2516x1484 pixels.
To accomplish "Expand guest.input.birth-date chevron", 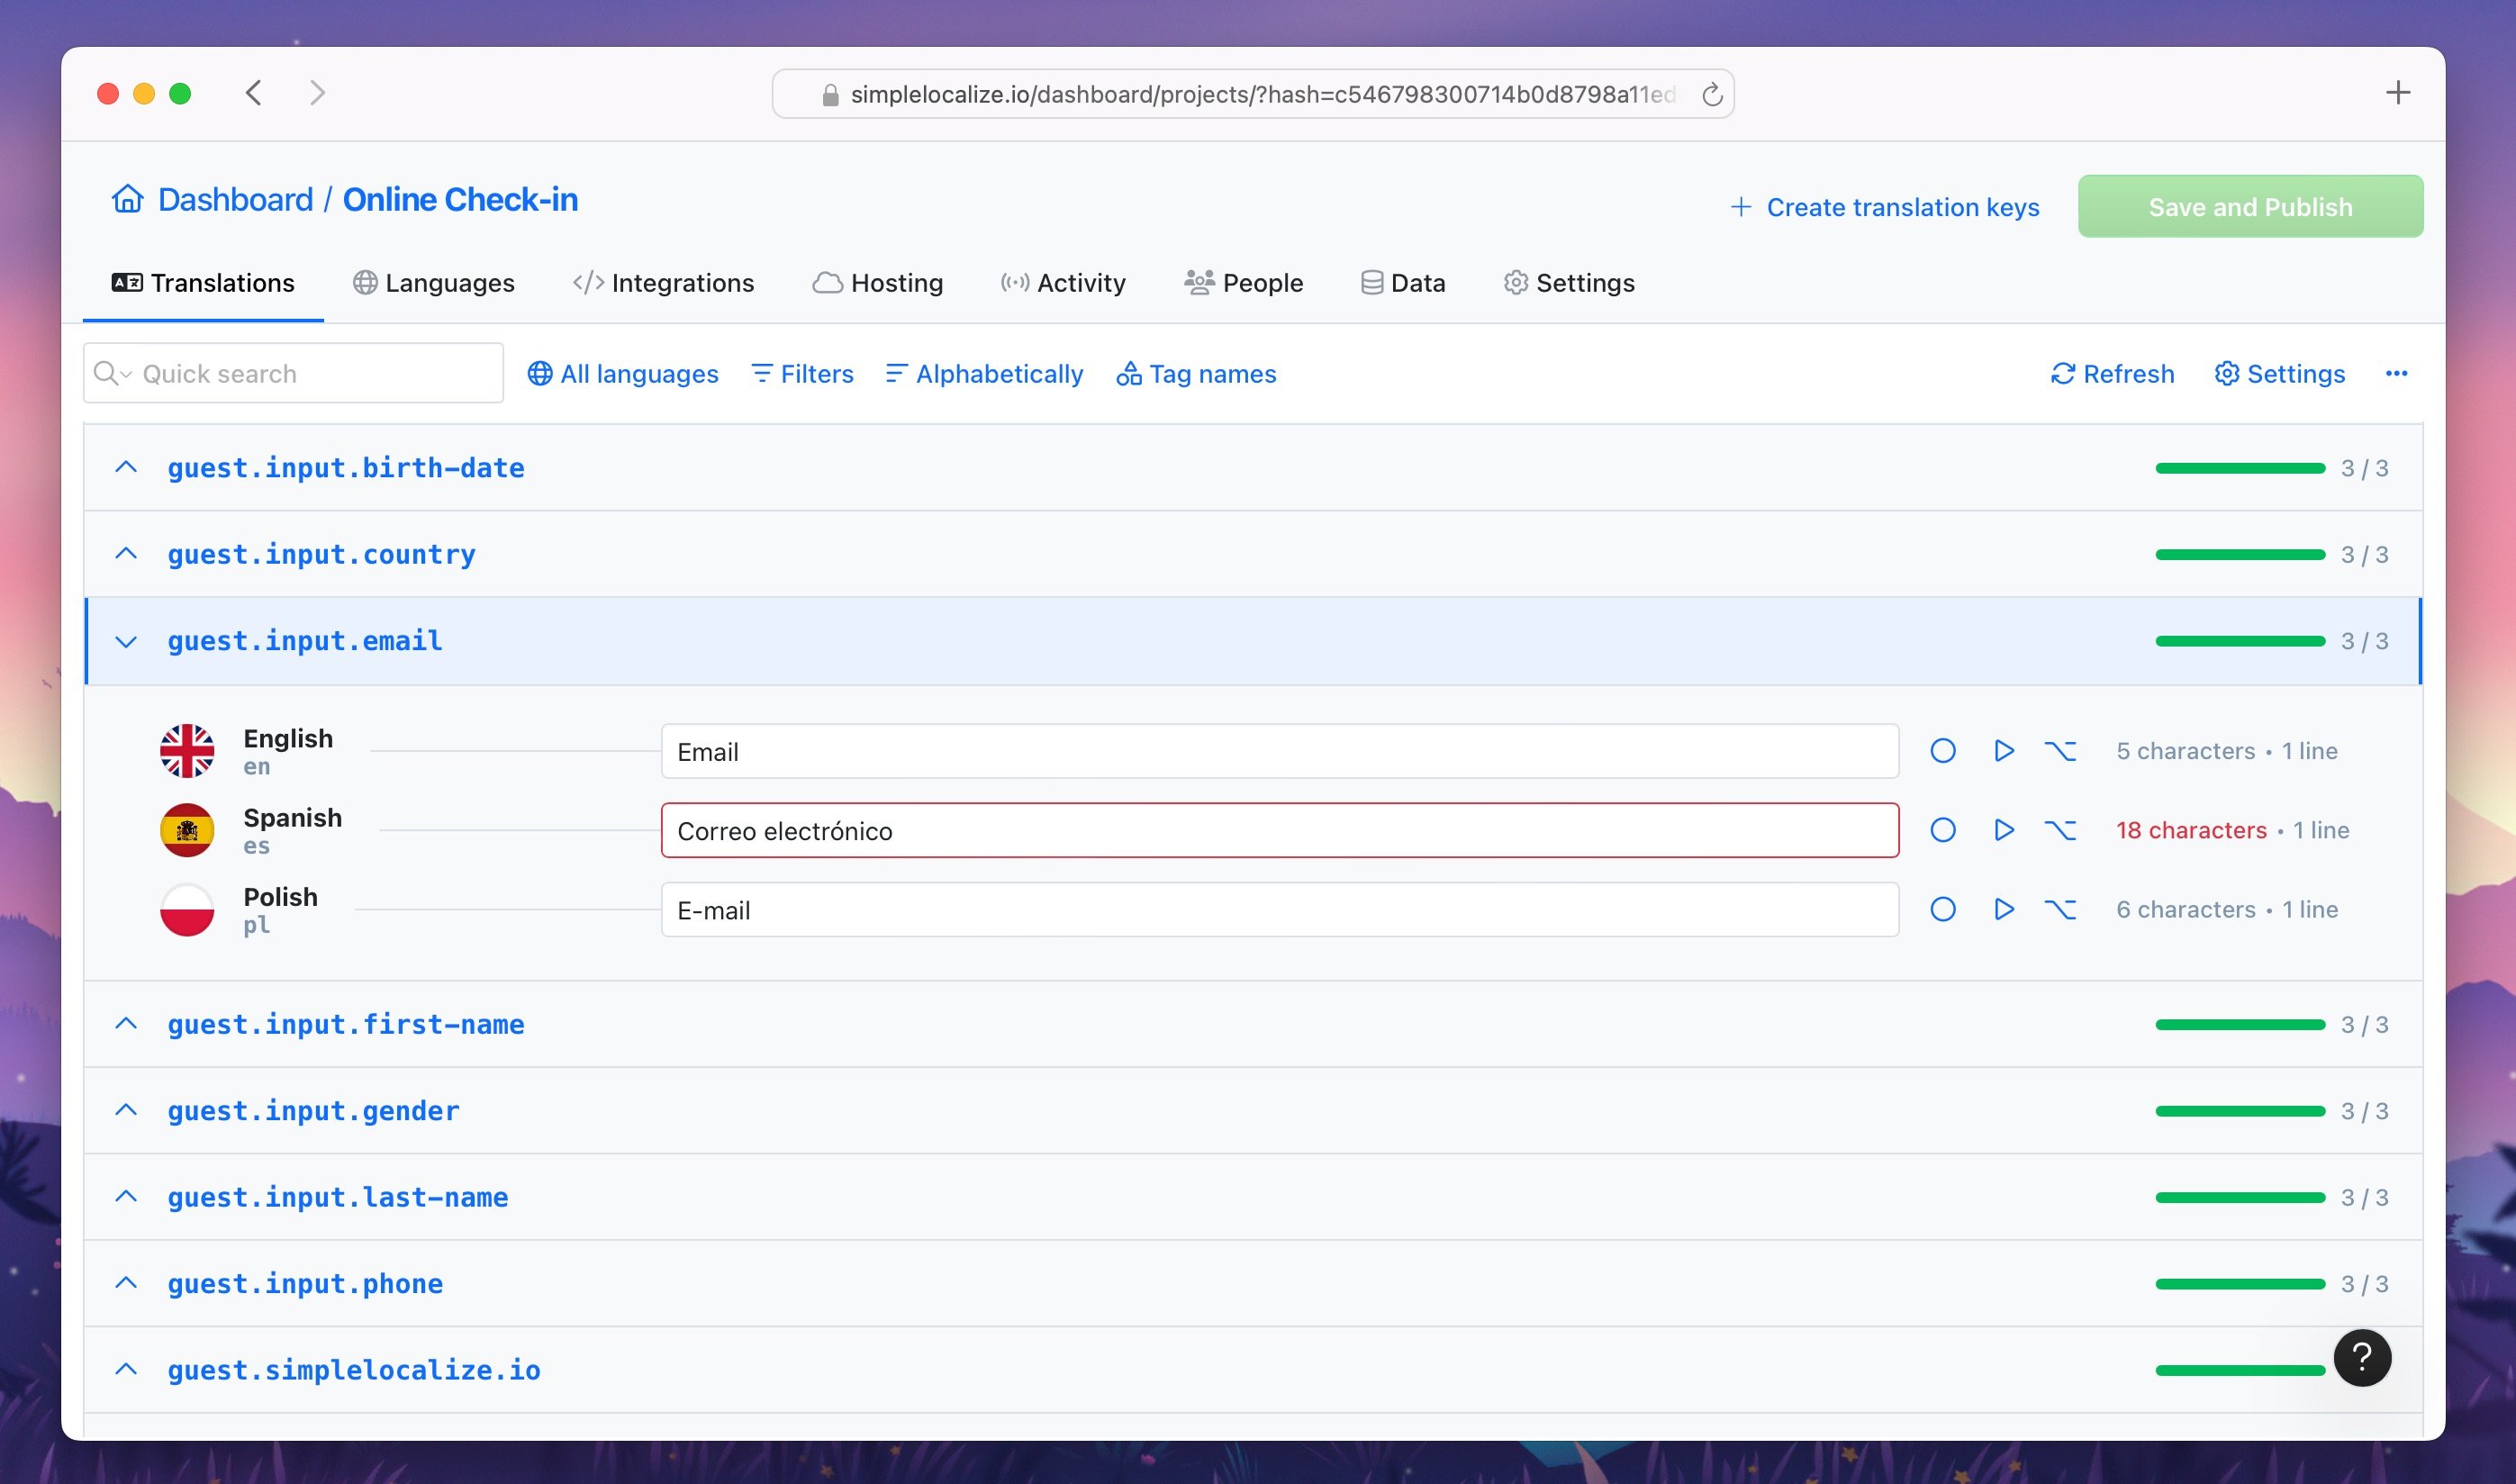I will pyautogui.click(x=126, y=467).
